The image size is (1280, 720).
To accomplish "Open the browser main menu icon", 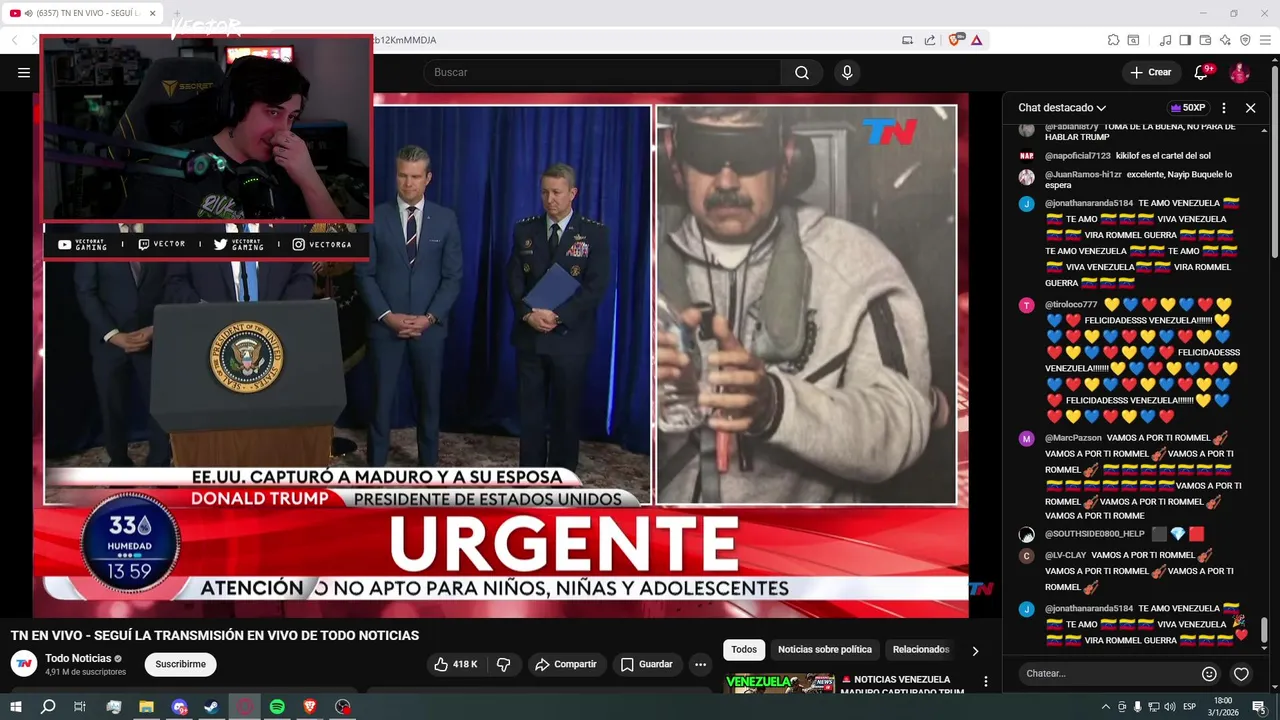I will click(1265, 40).
